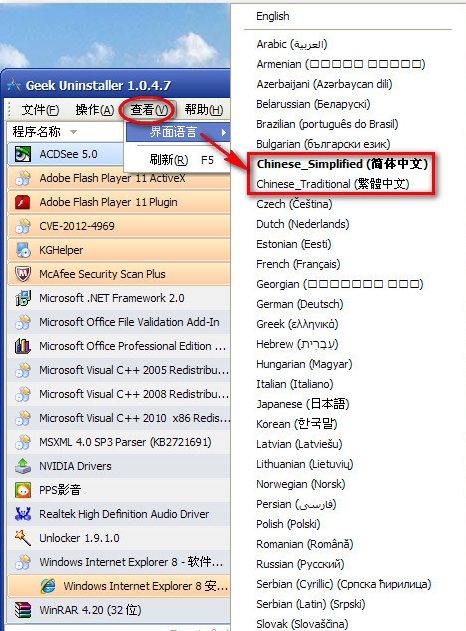Click the Unlocker magic wand icon
The image size is (466, 631).
click(x=23, y=538)
